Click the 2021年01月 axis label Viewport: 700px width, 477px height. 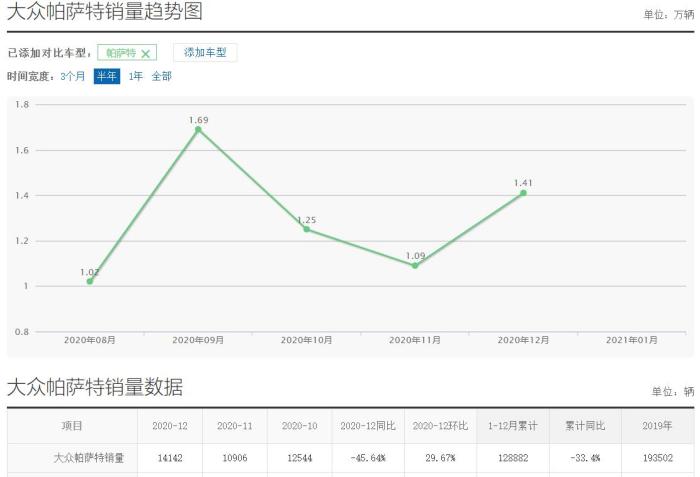click(632, 340)
